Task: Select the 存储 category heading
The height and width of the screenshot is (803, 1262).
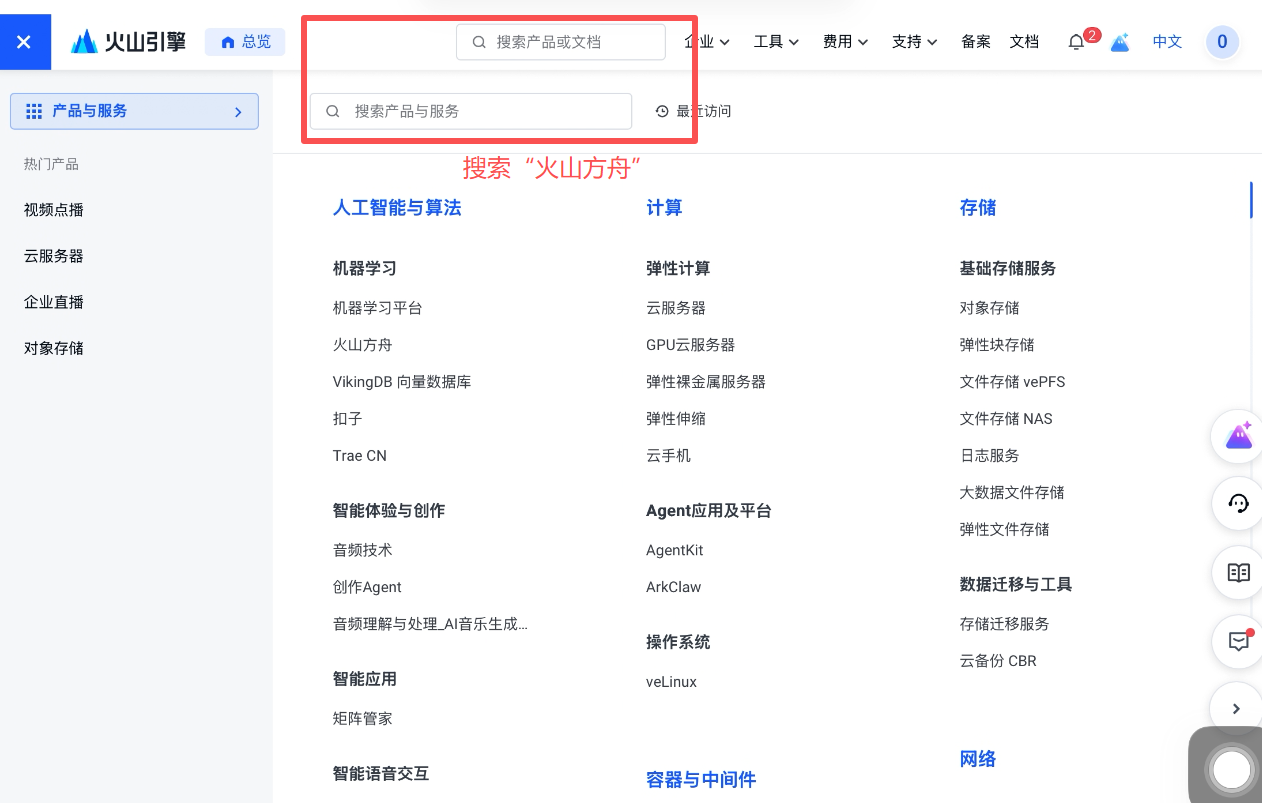Action: (x=978, y=208)
